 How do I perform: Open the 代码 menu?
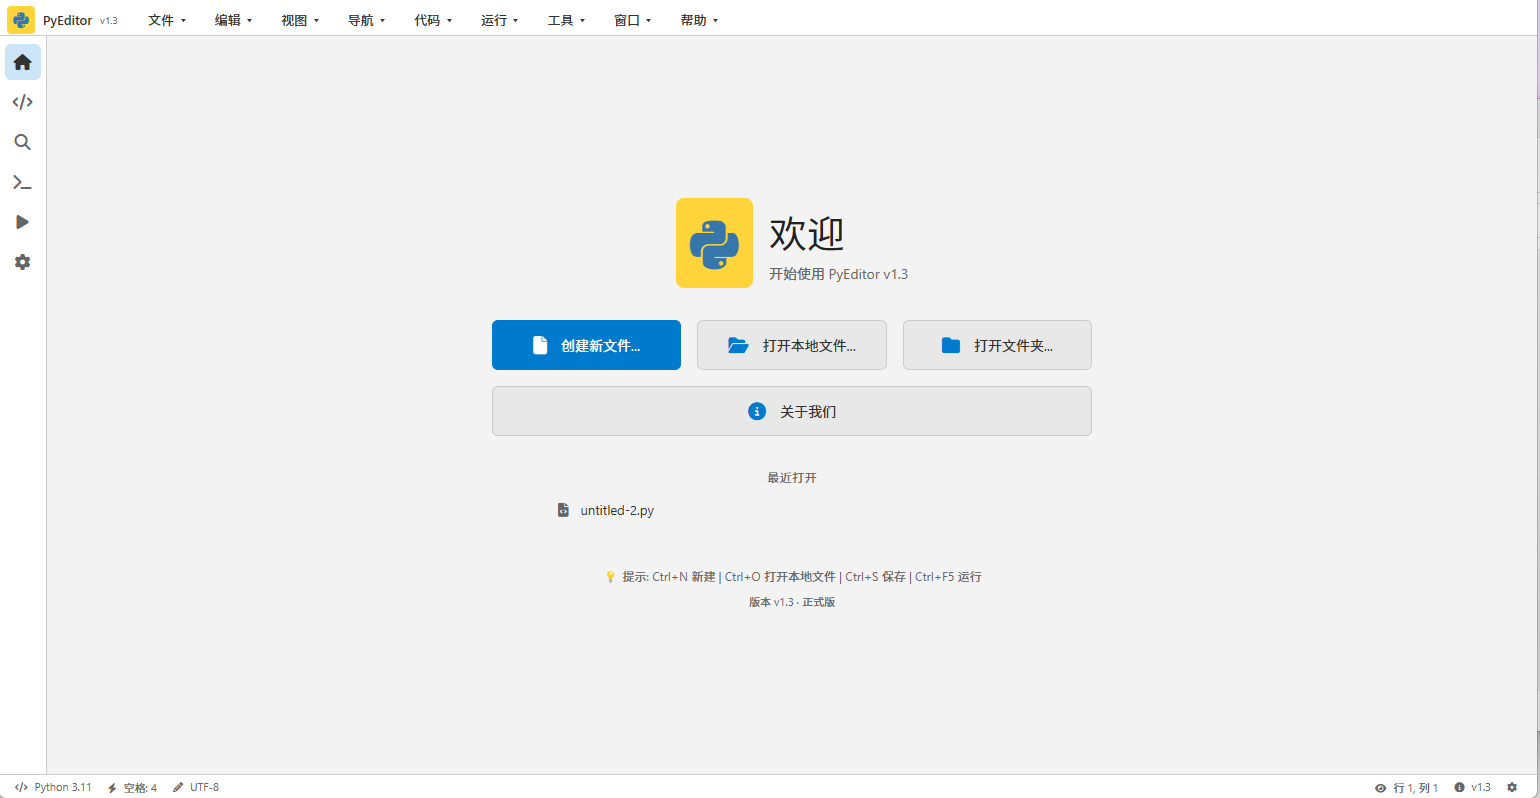coord(433,20)
